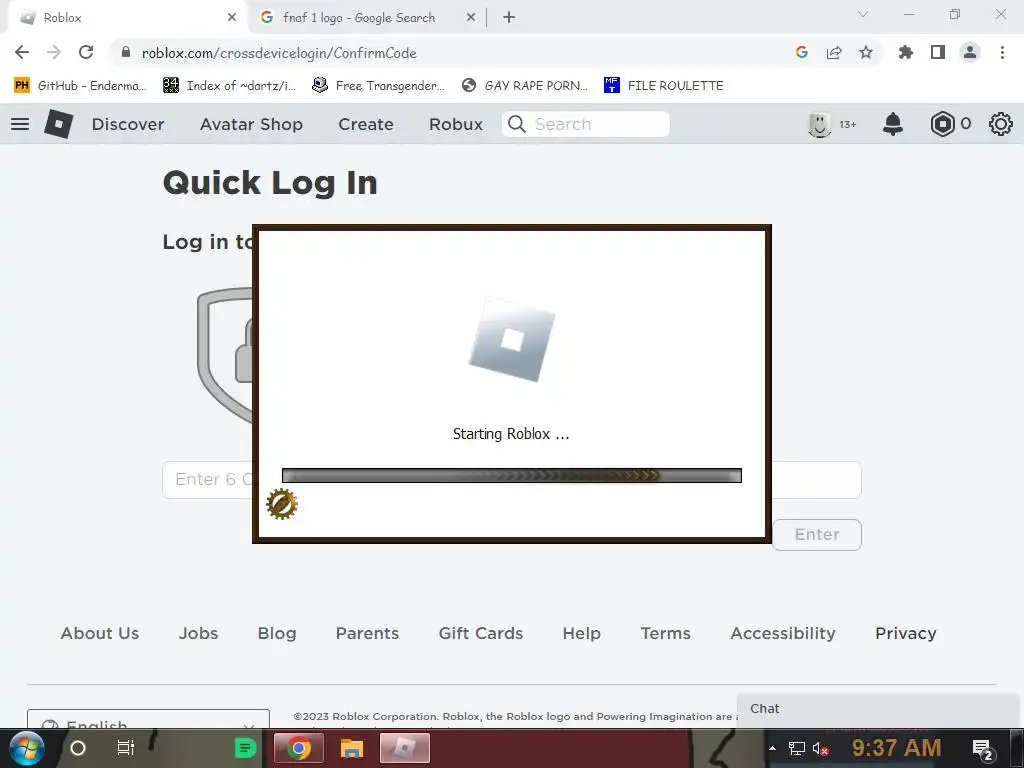Open the Create page
Screen dimensions: 1024x768
(366, 124)
